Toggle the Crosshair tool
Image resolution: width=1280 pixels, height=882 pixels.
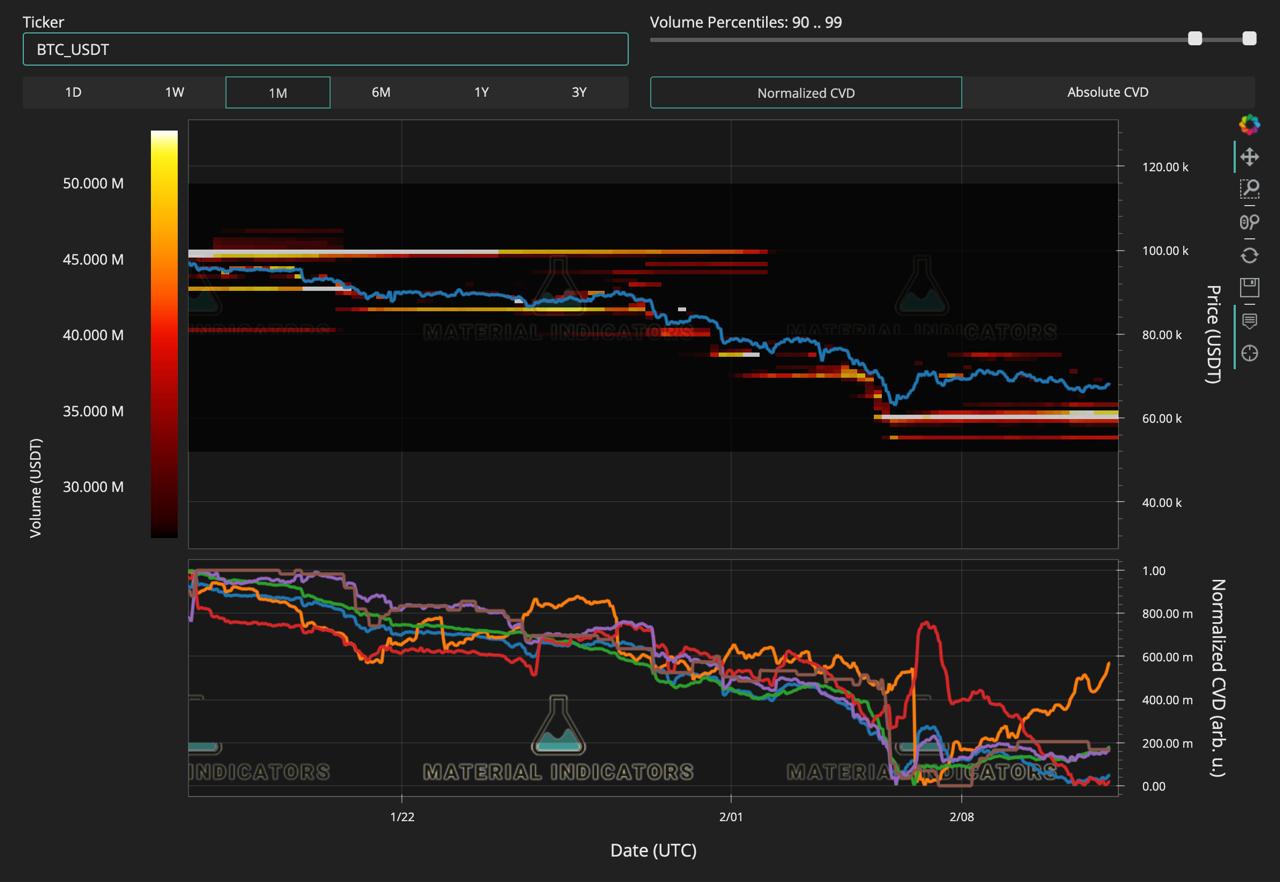(x=1249, y=353)
